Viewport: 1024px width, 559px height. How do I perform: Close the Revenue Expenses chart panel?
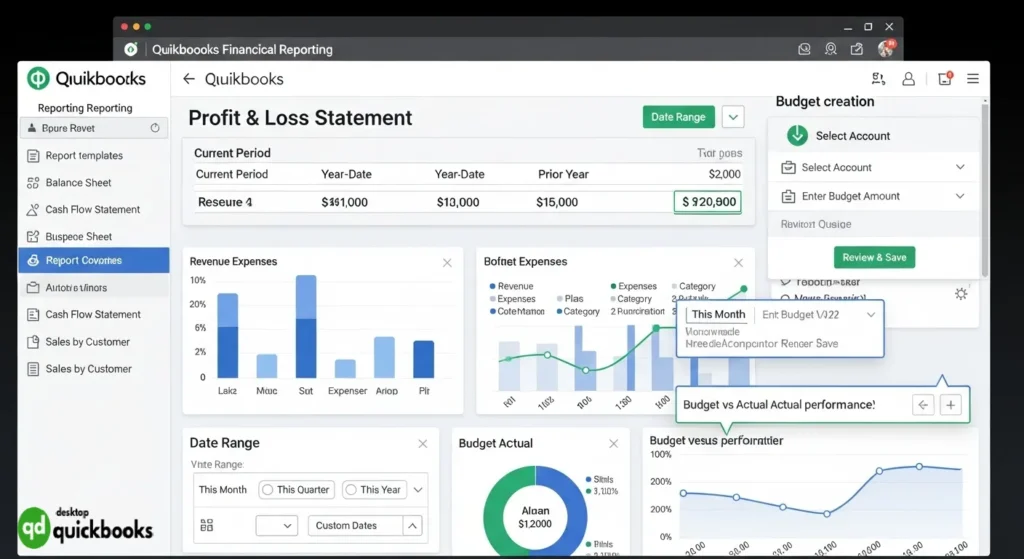(447, 262)
